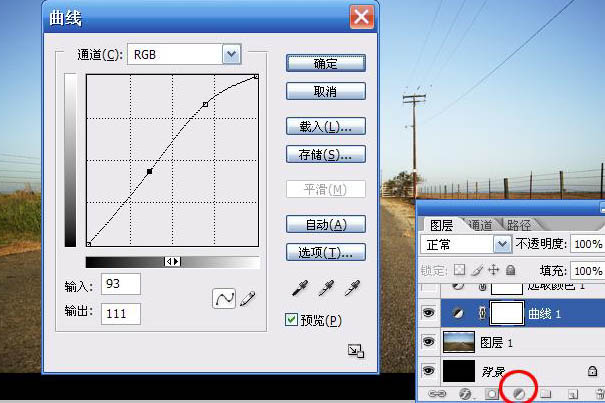Viewport: 605px width, 403px height.
Task: Choose the curve point editing tool
Action: [226, 298]
